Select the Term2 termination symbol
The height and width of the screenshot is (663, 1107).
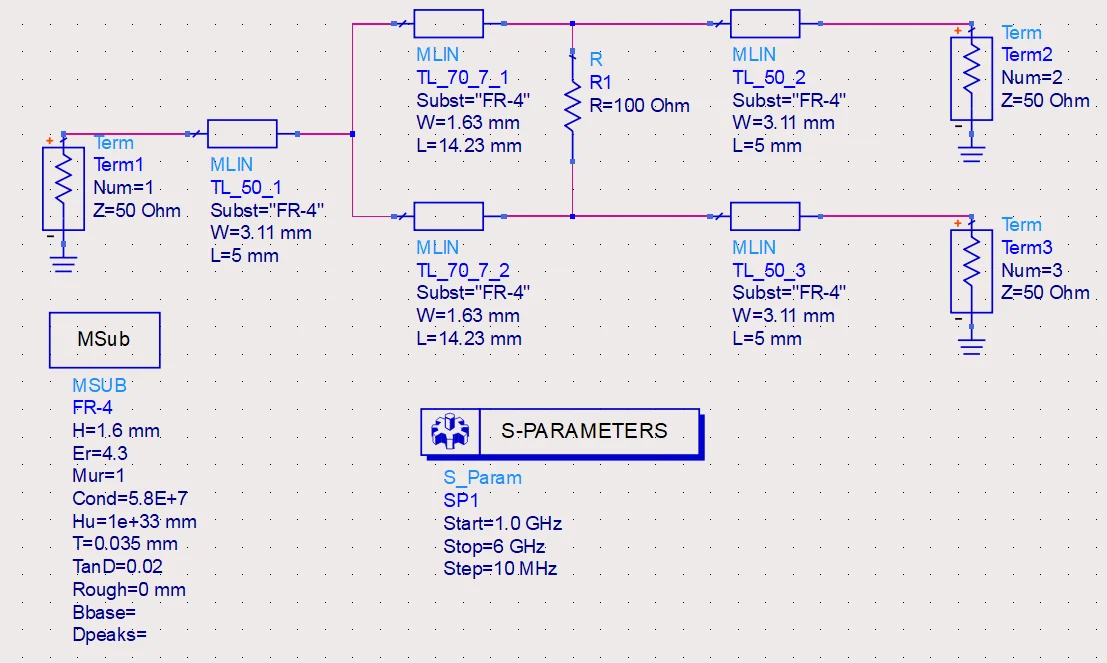[x=971, y=78]
